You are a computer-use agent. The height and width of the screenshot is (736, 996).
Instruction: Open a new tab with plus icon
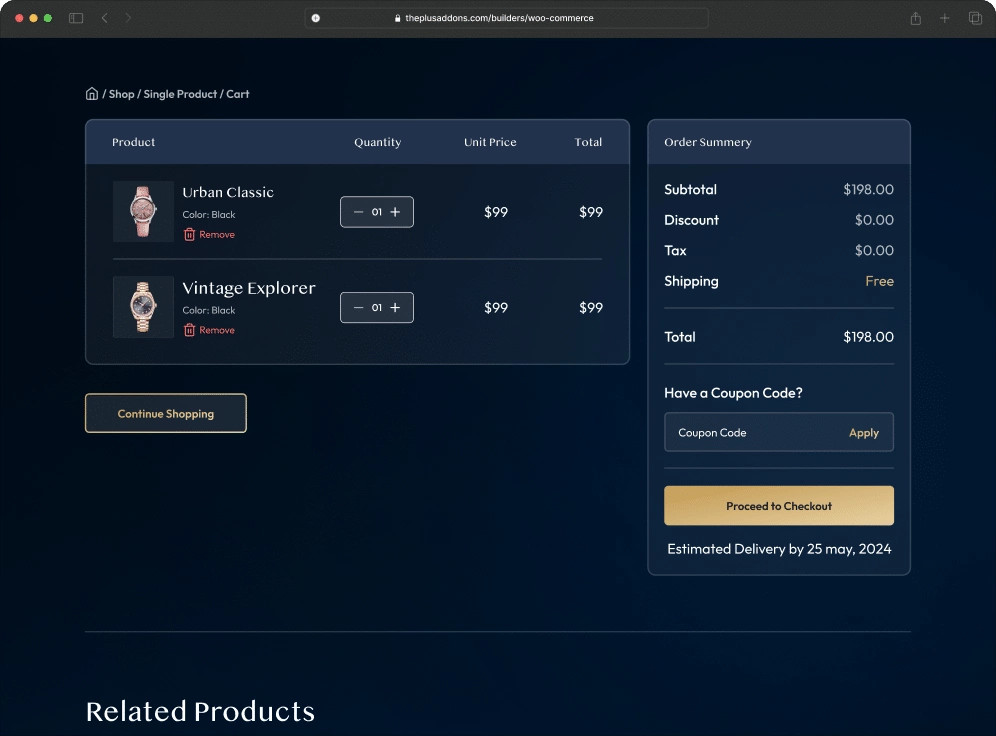click(945, 18)
